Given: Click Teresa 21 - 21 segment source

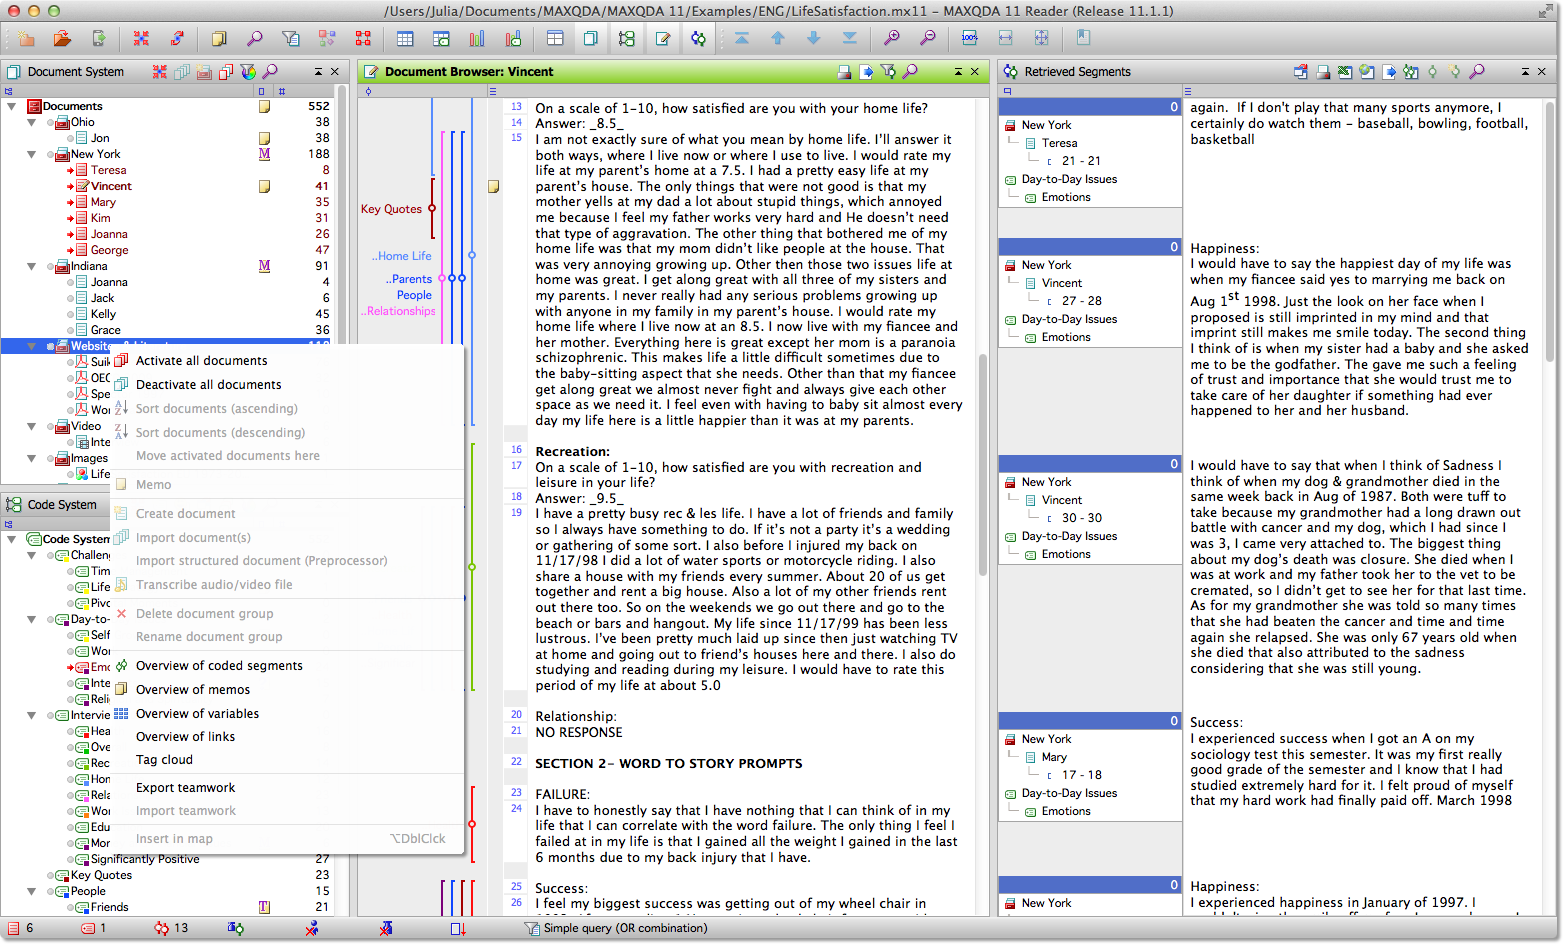Looking at the screenshot, I should point(1081,161).
